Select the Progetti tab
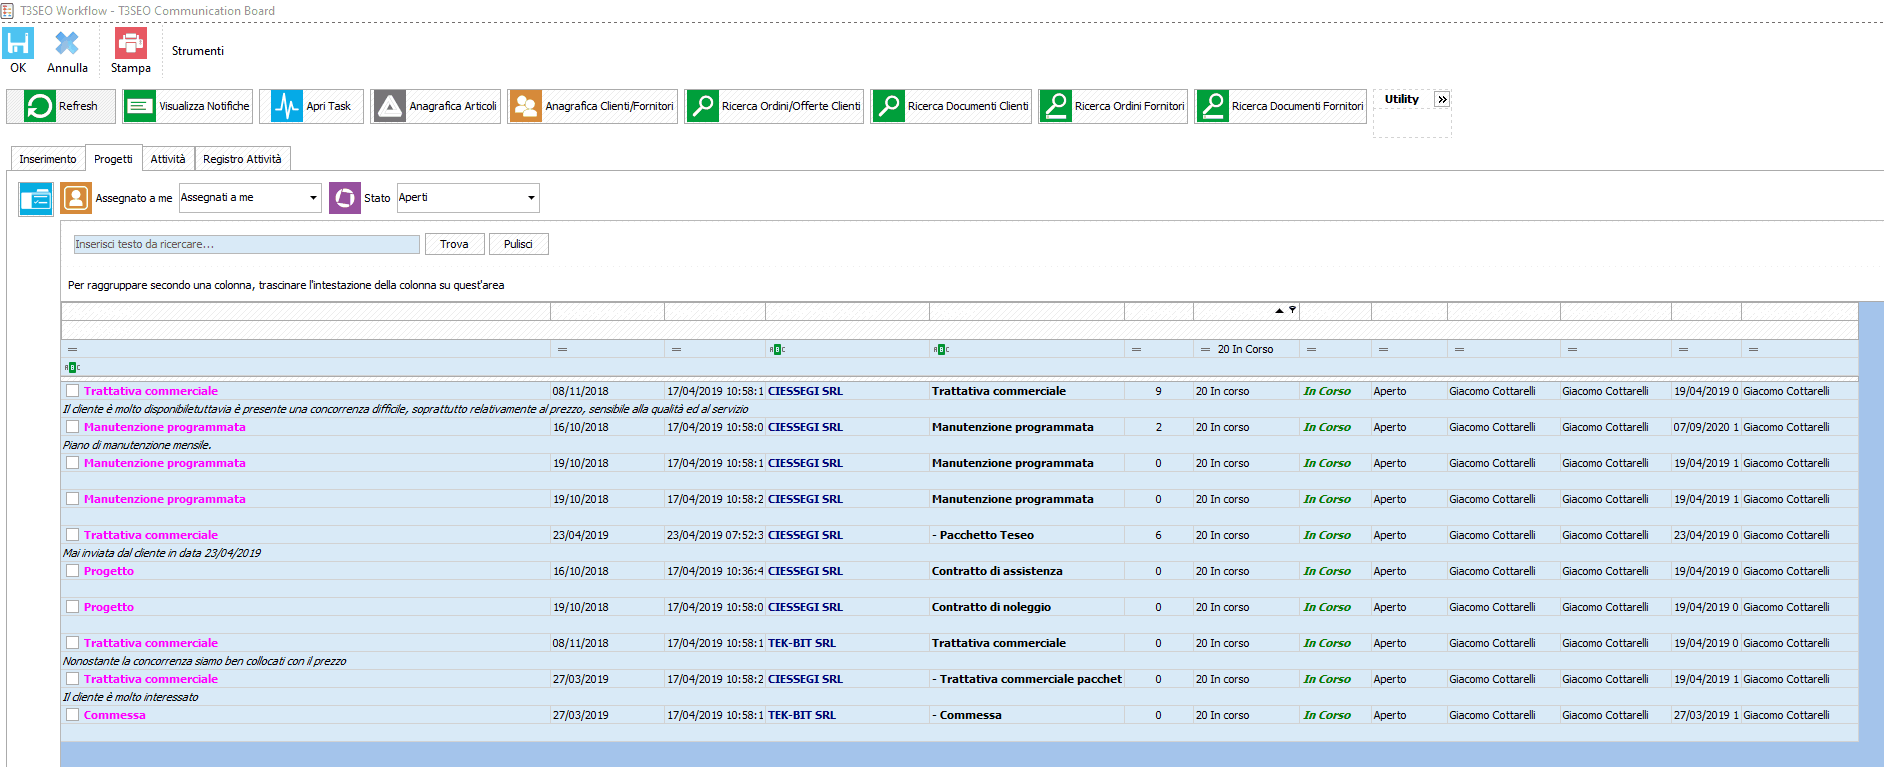This screenshot has width=1884, height=767. [x=113, y=159]
